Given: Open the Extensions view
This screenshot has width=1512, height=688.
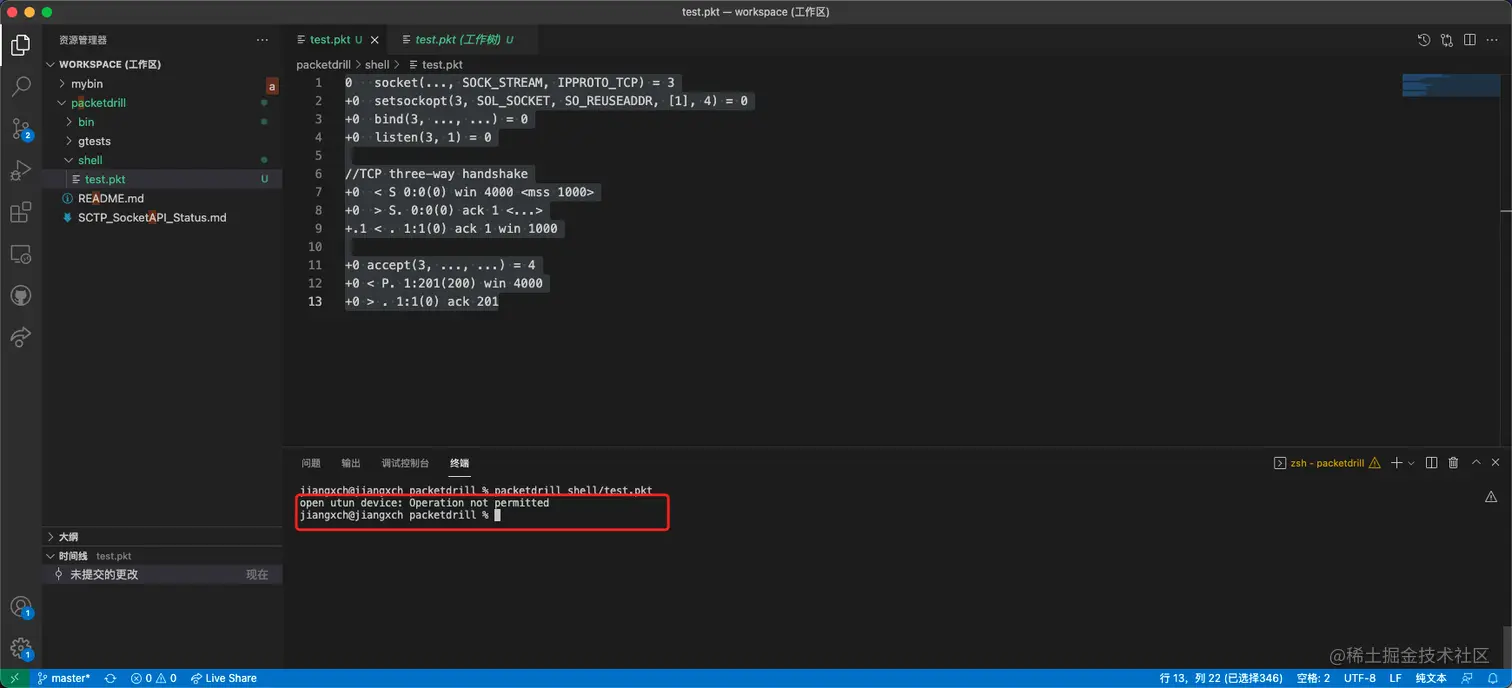Looking at the screenshot, I should coord(20,212).
